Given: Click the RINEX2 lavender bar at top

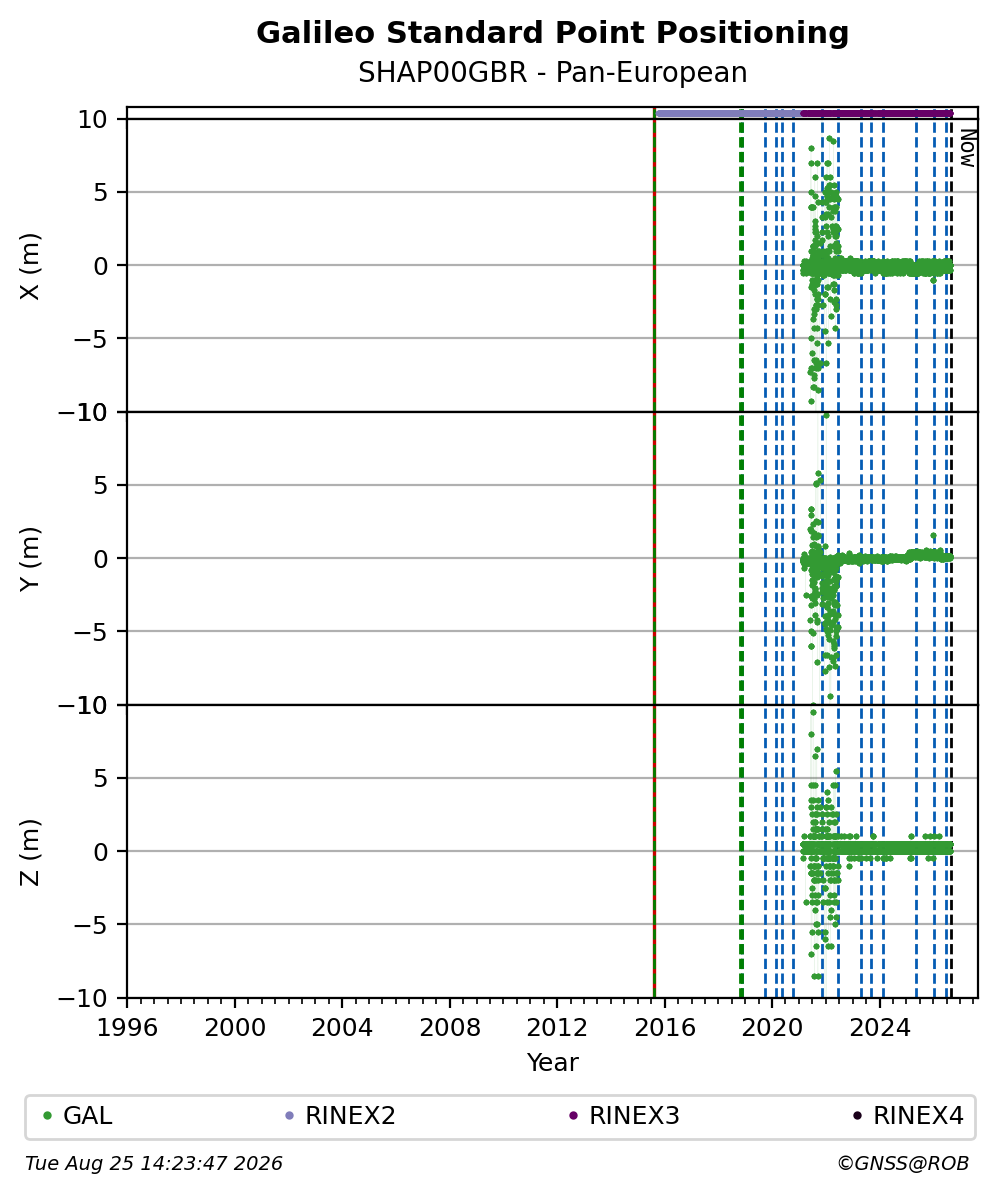Looking at the screenshot, I should (727, 113).
